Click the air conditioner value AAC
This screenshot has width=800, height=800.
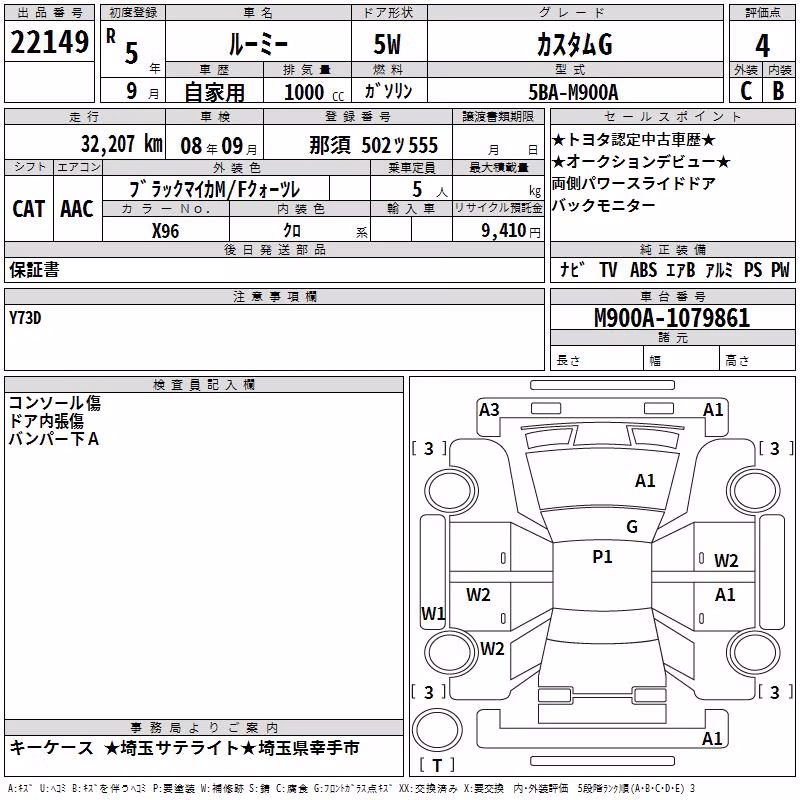[x=77, y=209]
